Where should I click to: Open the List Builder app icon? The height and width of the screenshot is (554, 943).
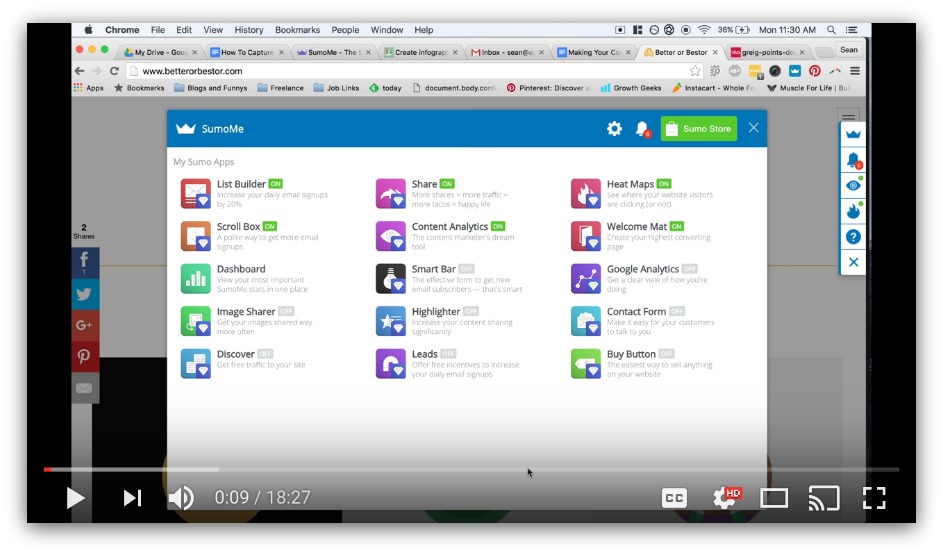pos(195,194)
